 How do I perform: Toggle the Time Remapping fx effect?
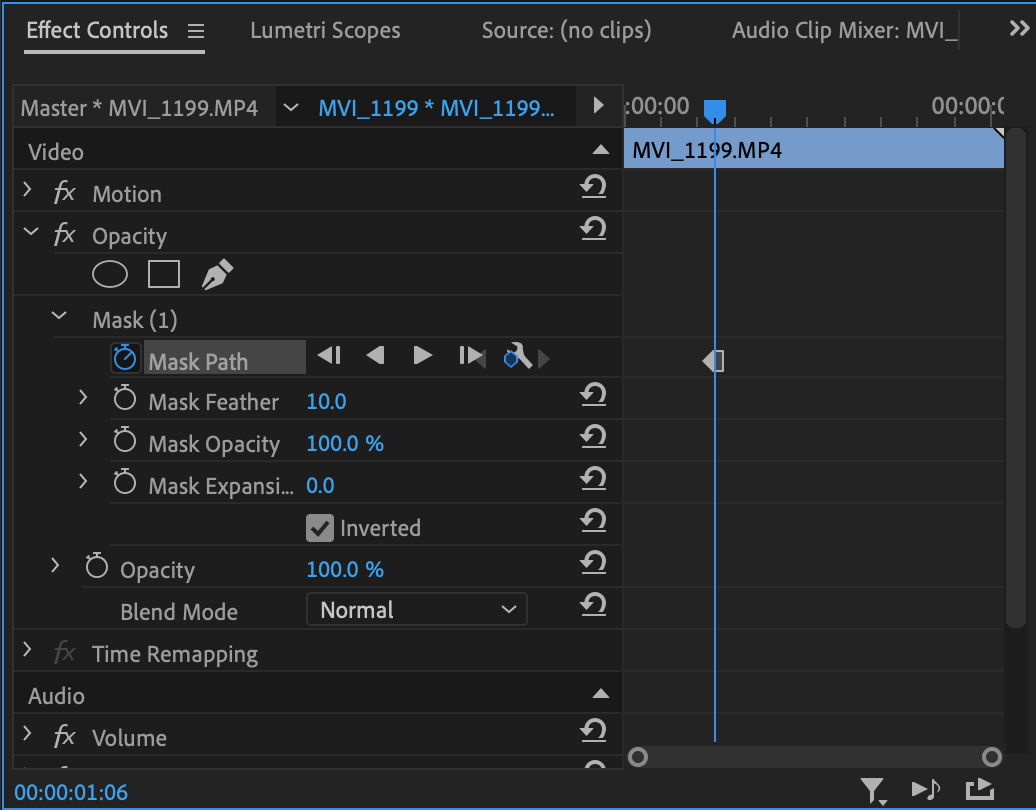click(x=64, y=653)
